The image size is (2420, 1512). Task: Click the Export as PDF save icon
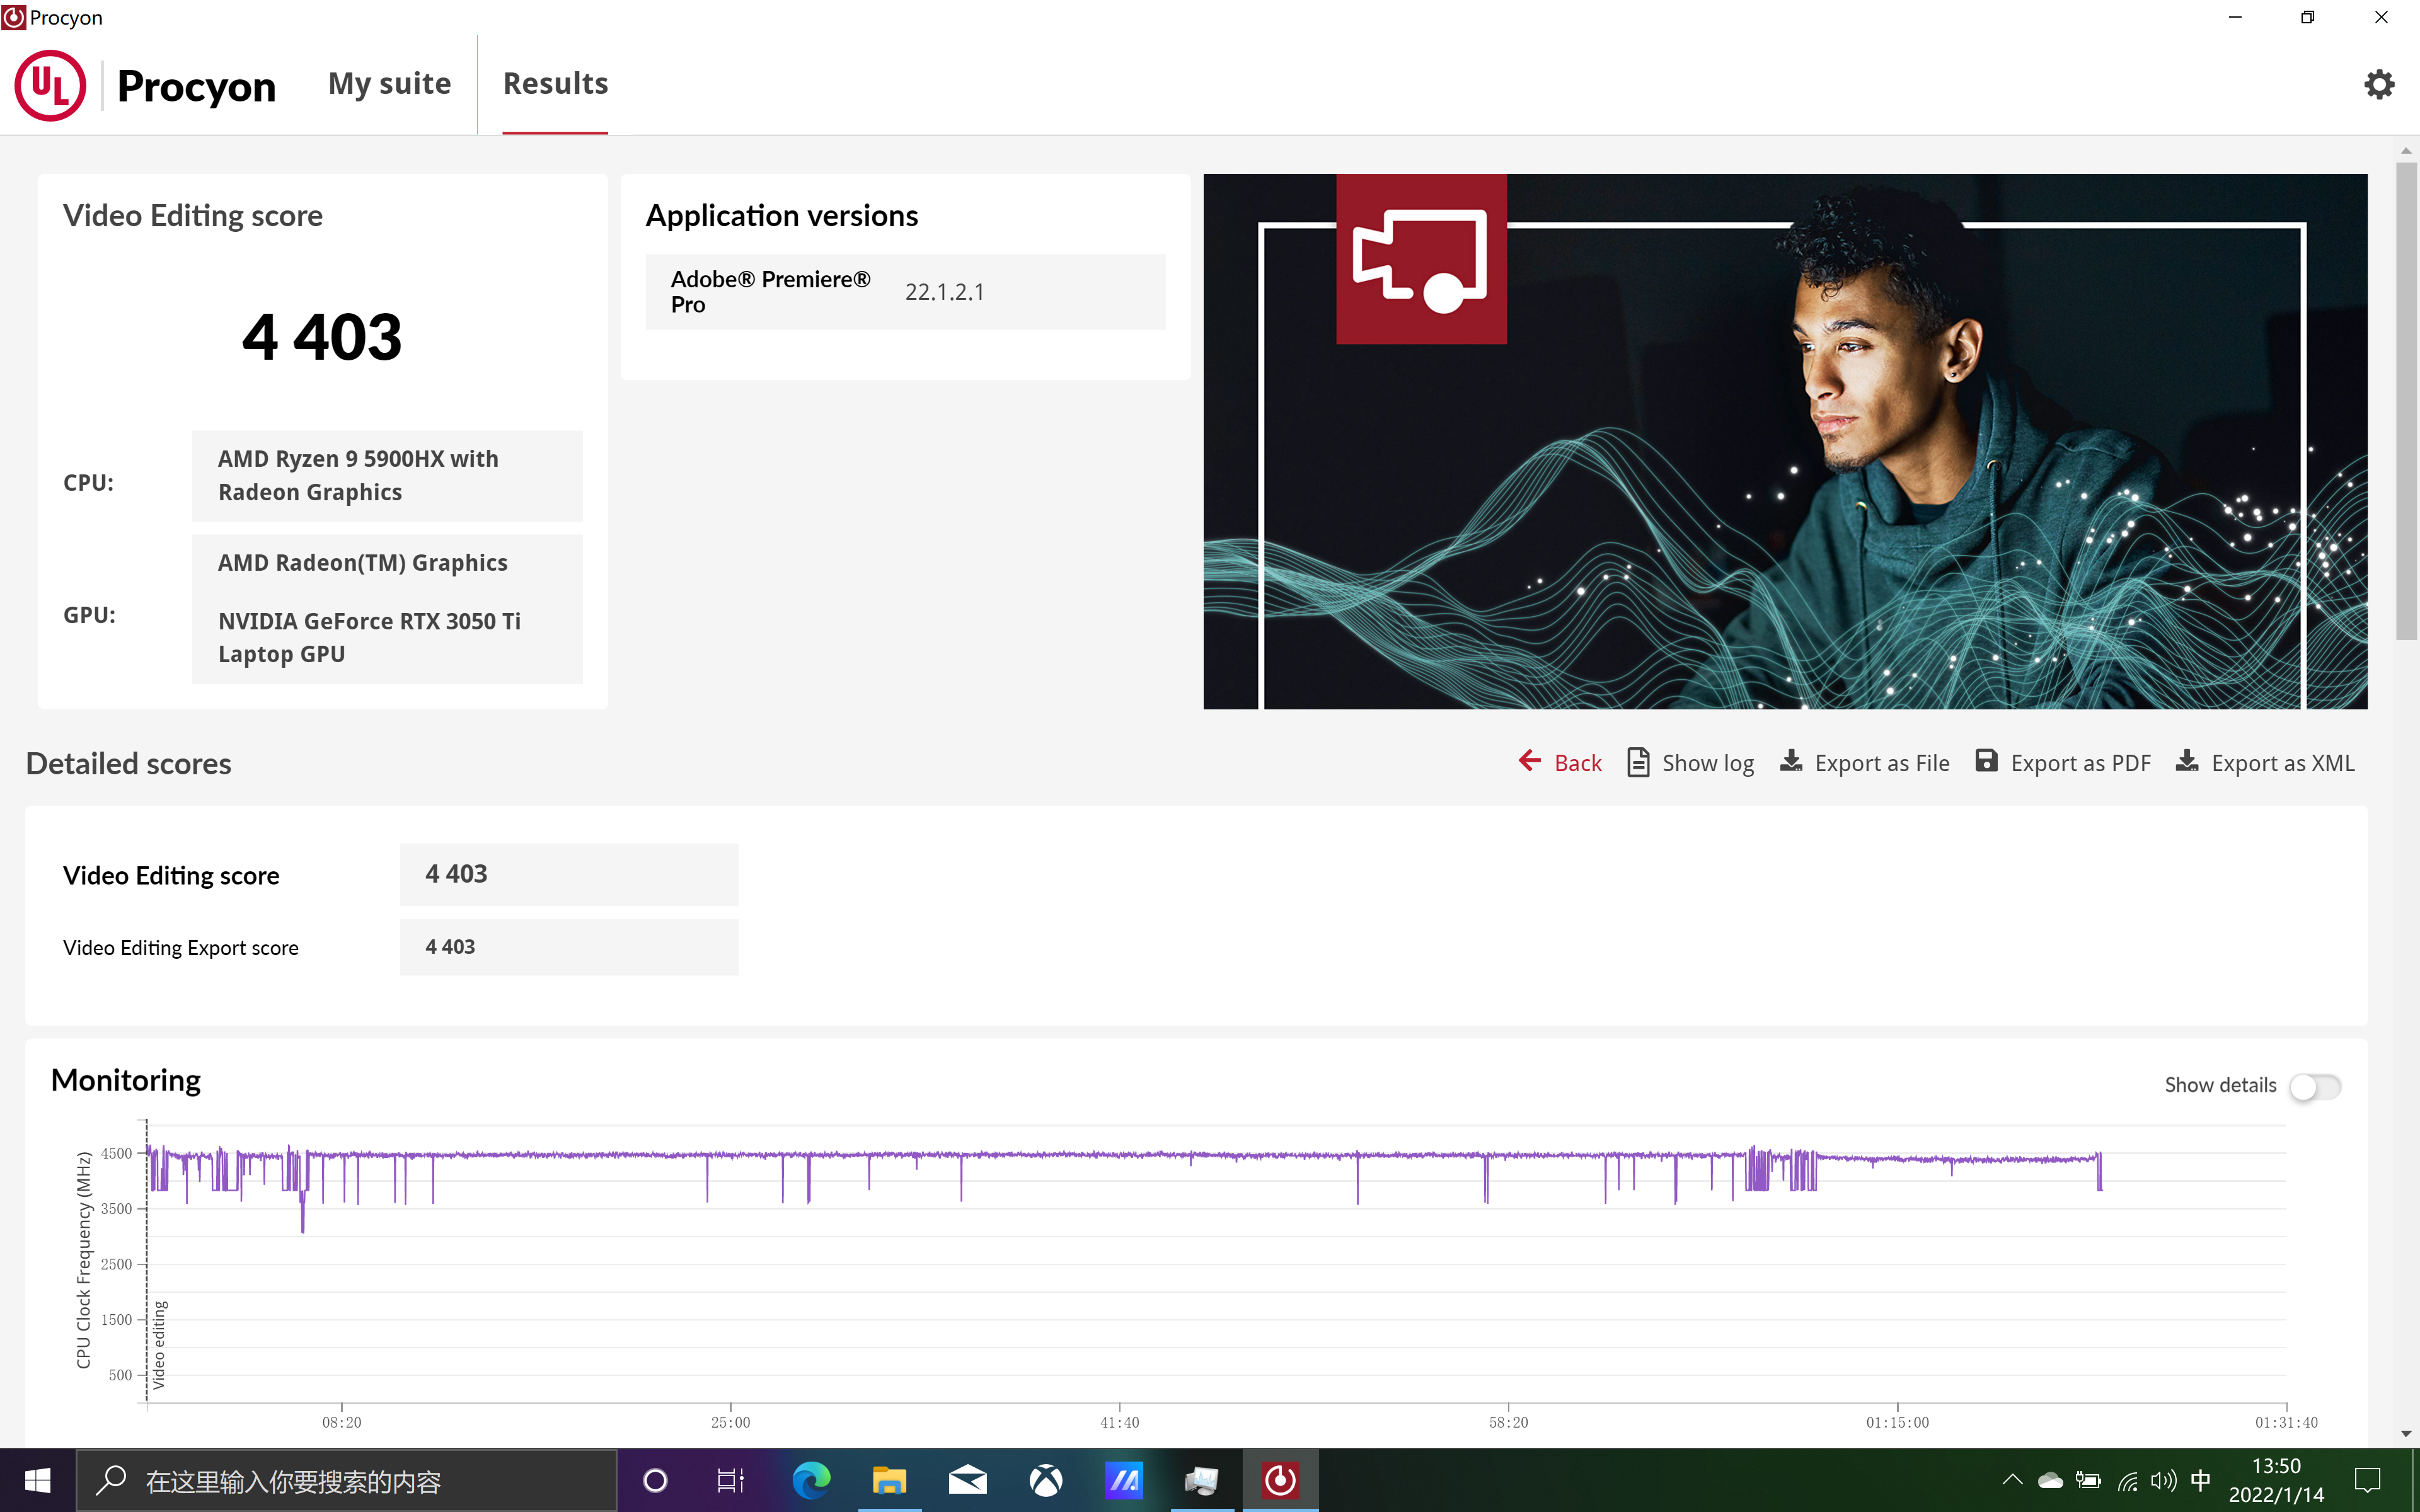click(x=1986, y=762)
